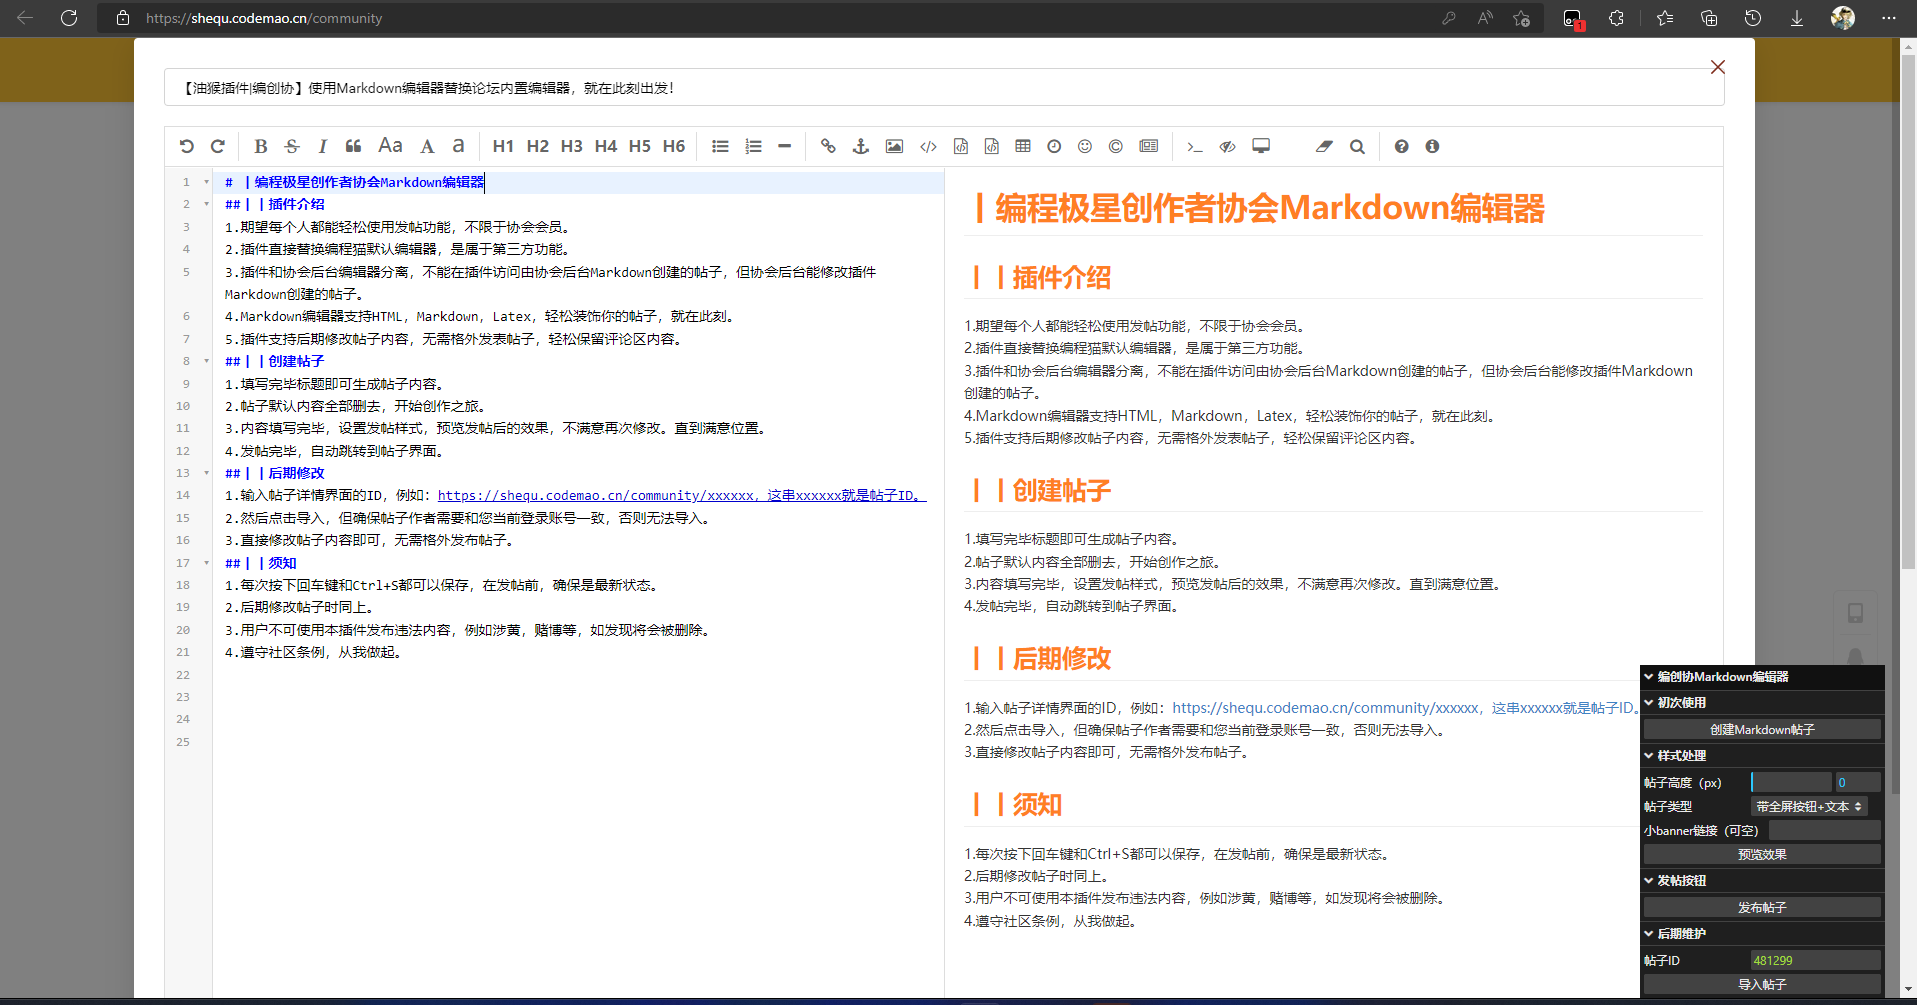Image resolution: width=1917 pixels, height=1005 pixels.
Task: Collapse 编创协Markdown编辑器 panel header
Action: (1762, 677)
